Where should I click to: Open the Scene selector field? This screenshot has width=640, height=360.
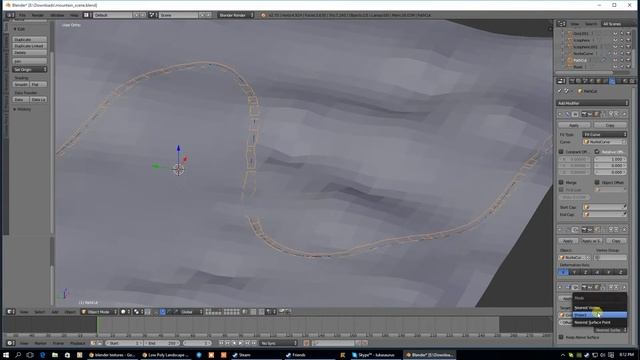coord(178,15)
